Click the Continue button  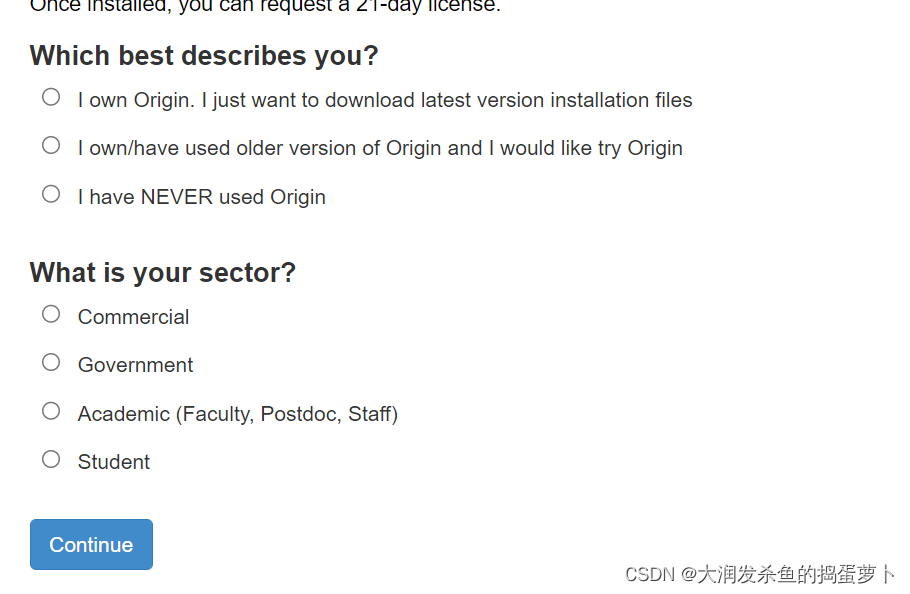91,544
